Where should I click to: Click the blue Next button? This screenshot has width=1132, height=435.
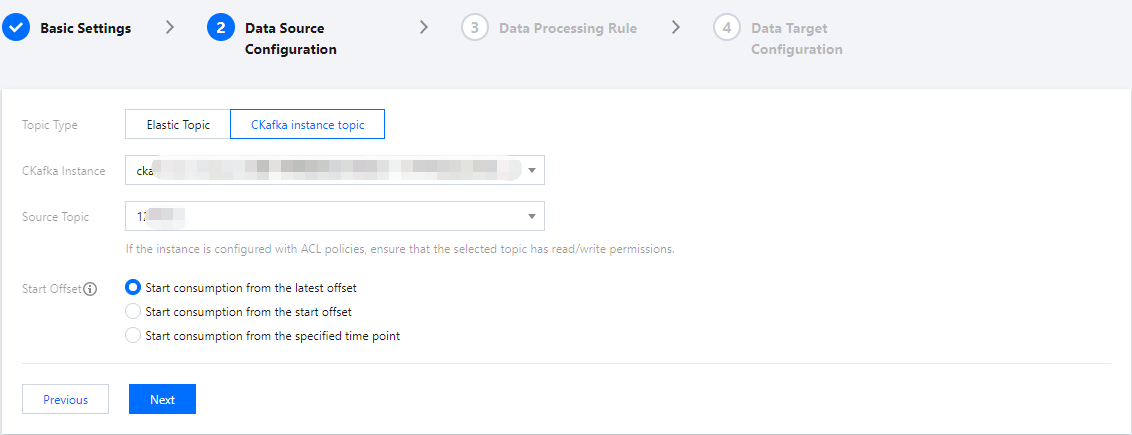(162, 399)
